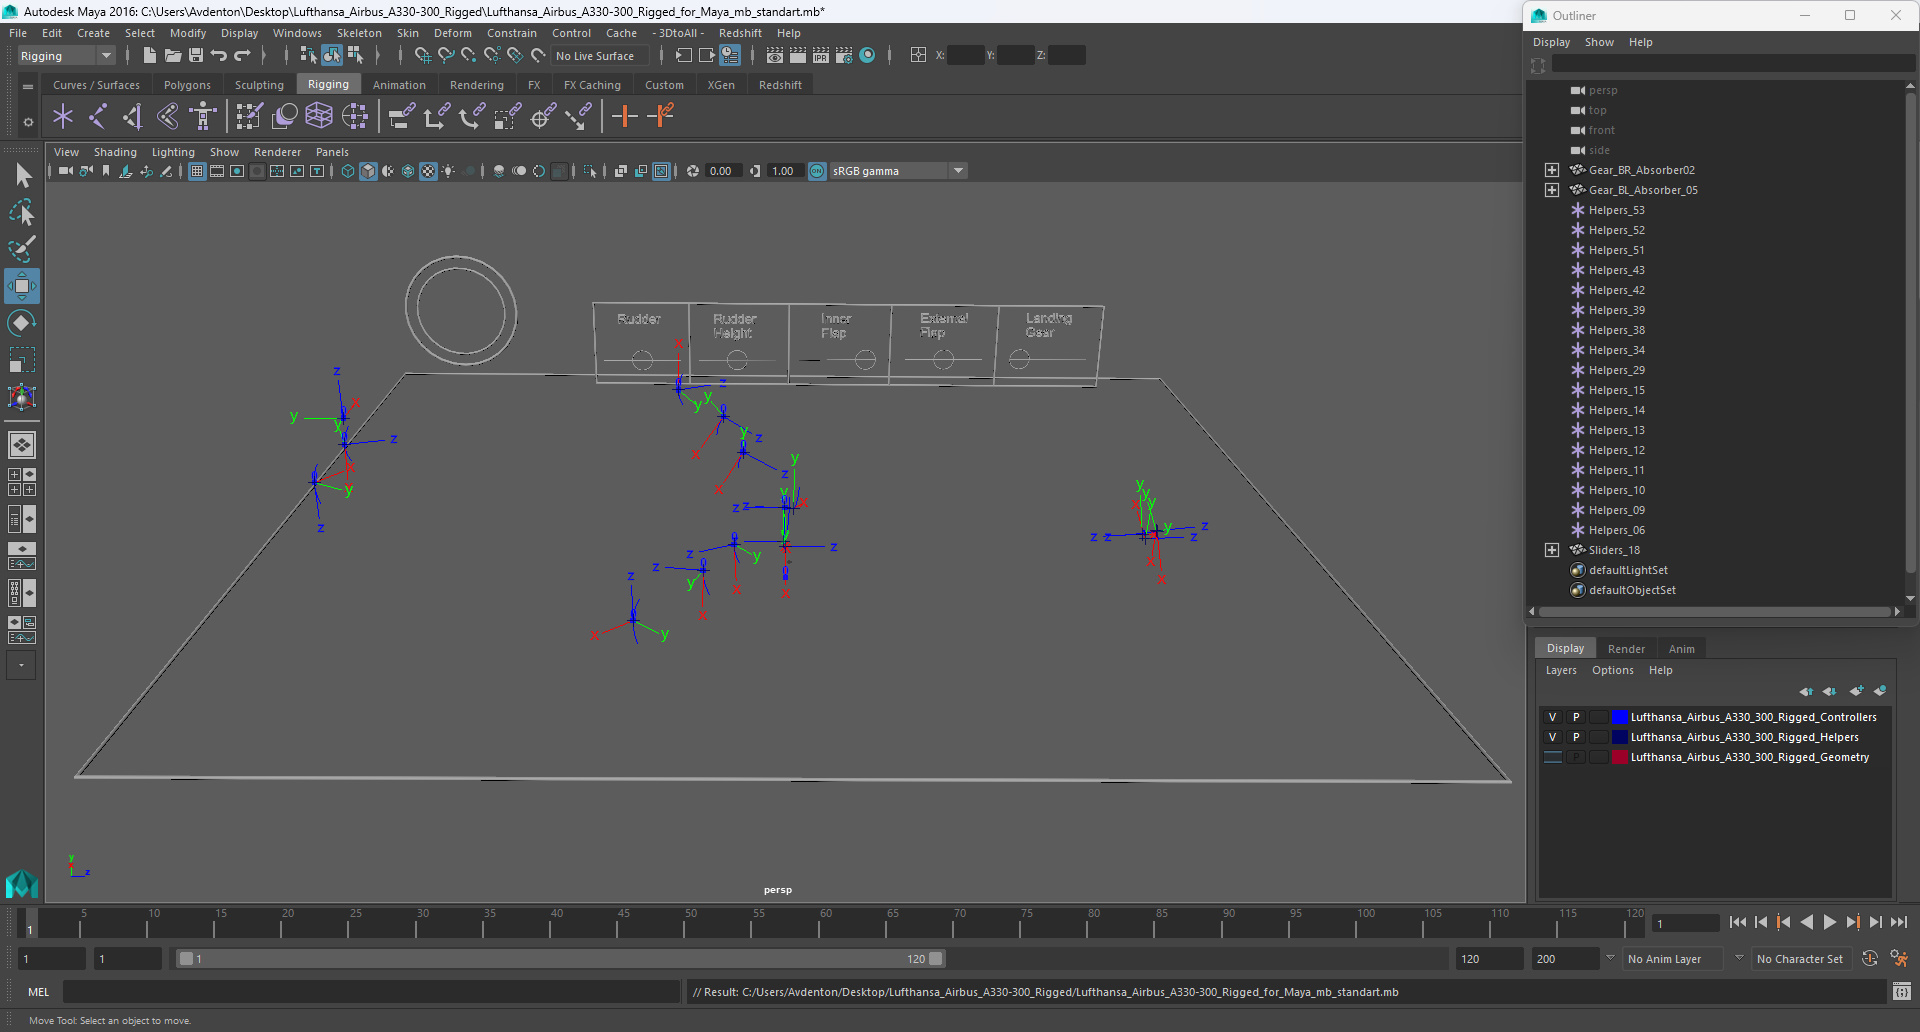Screen dimensions: 1920x1032
Task: Switch to the Animation shelf tab
Action: click(399, 85)
